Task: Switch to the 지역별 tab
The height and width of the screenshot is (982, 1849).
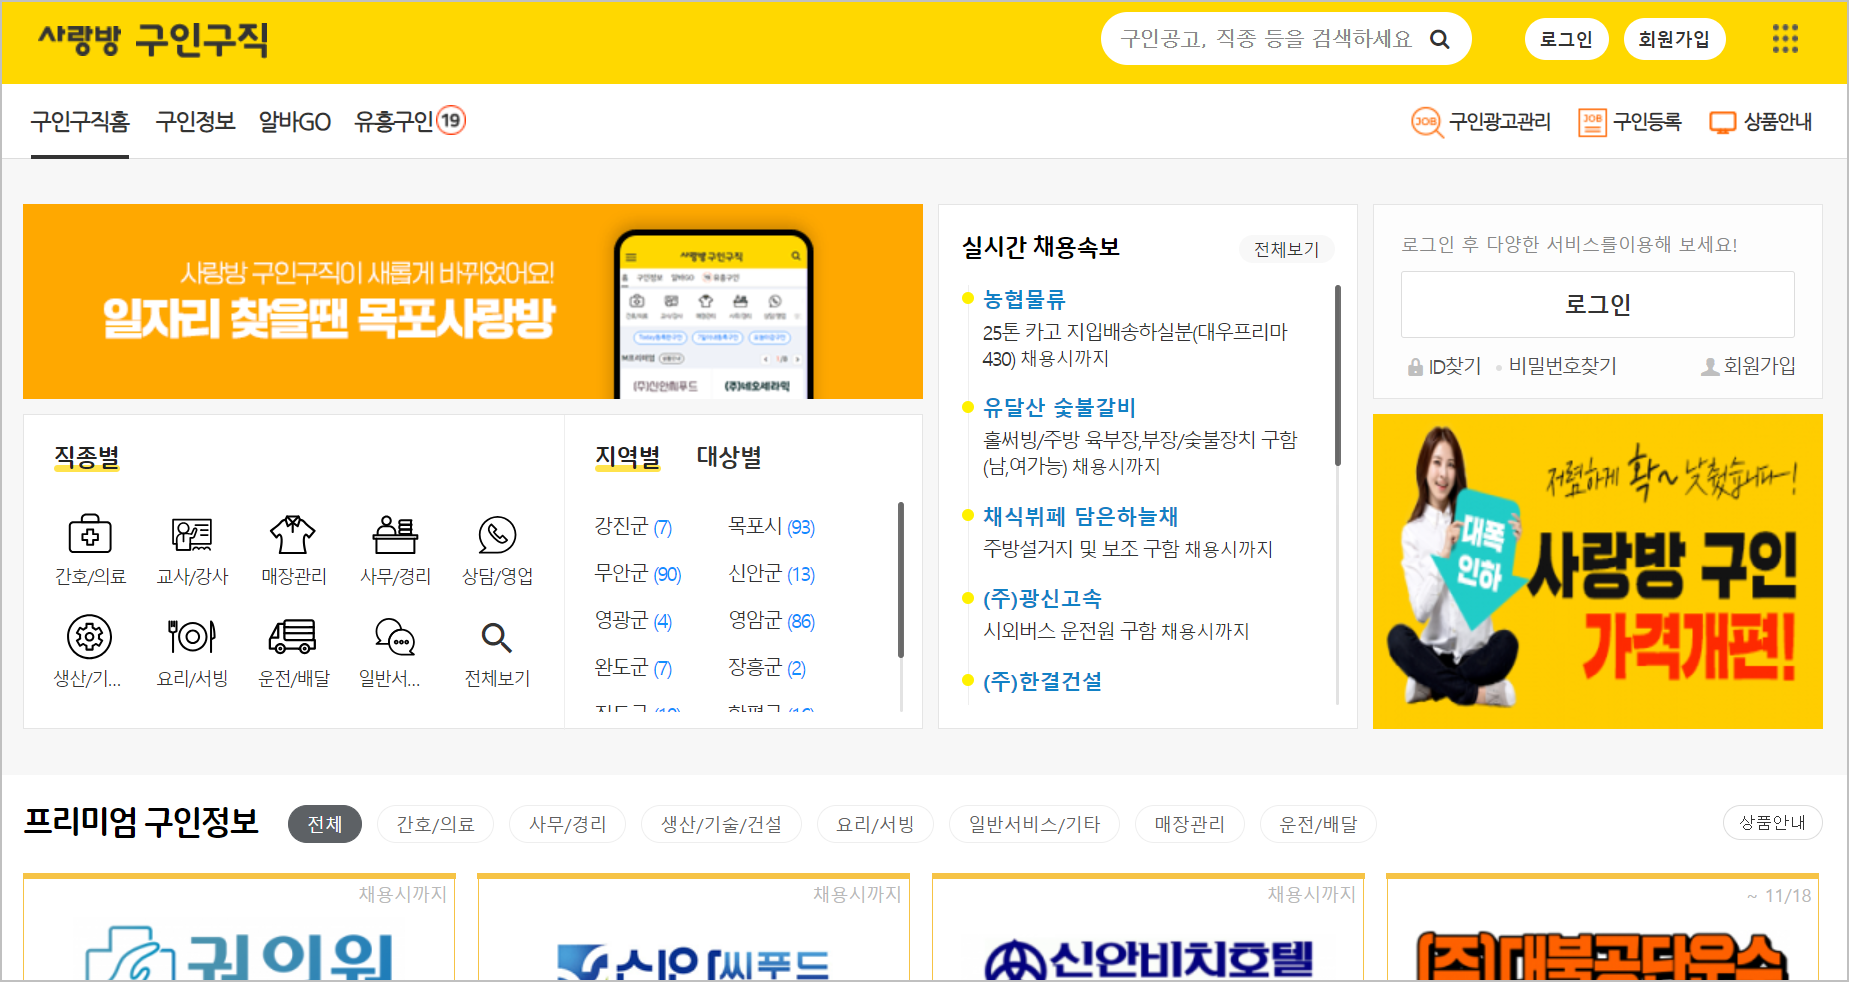Action: point(628,457)
